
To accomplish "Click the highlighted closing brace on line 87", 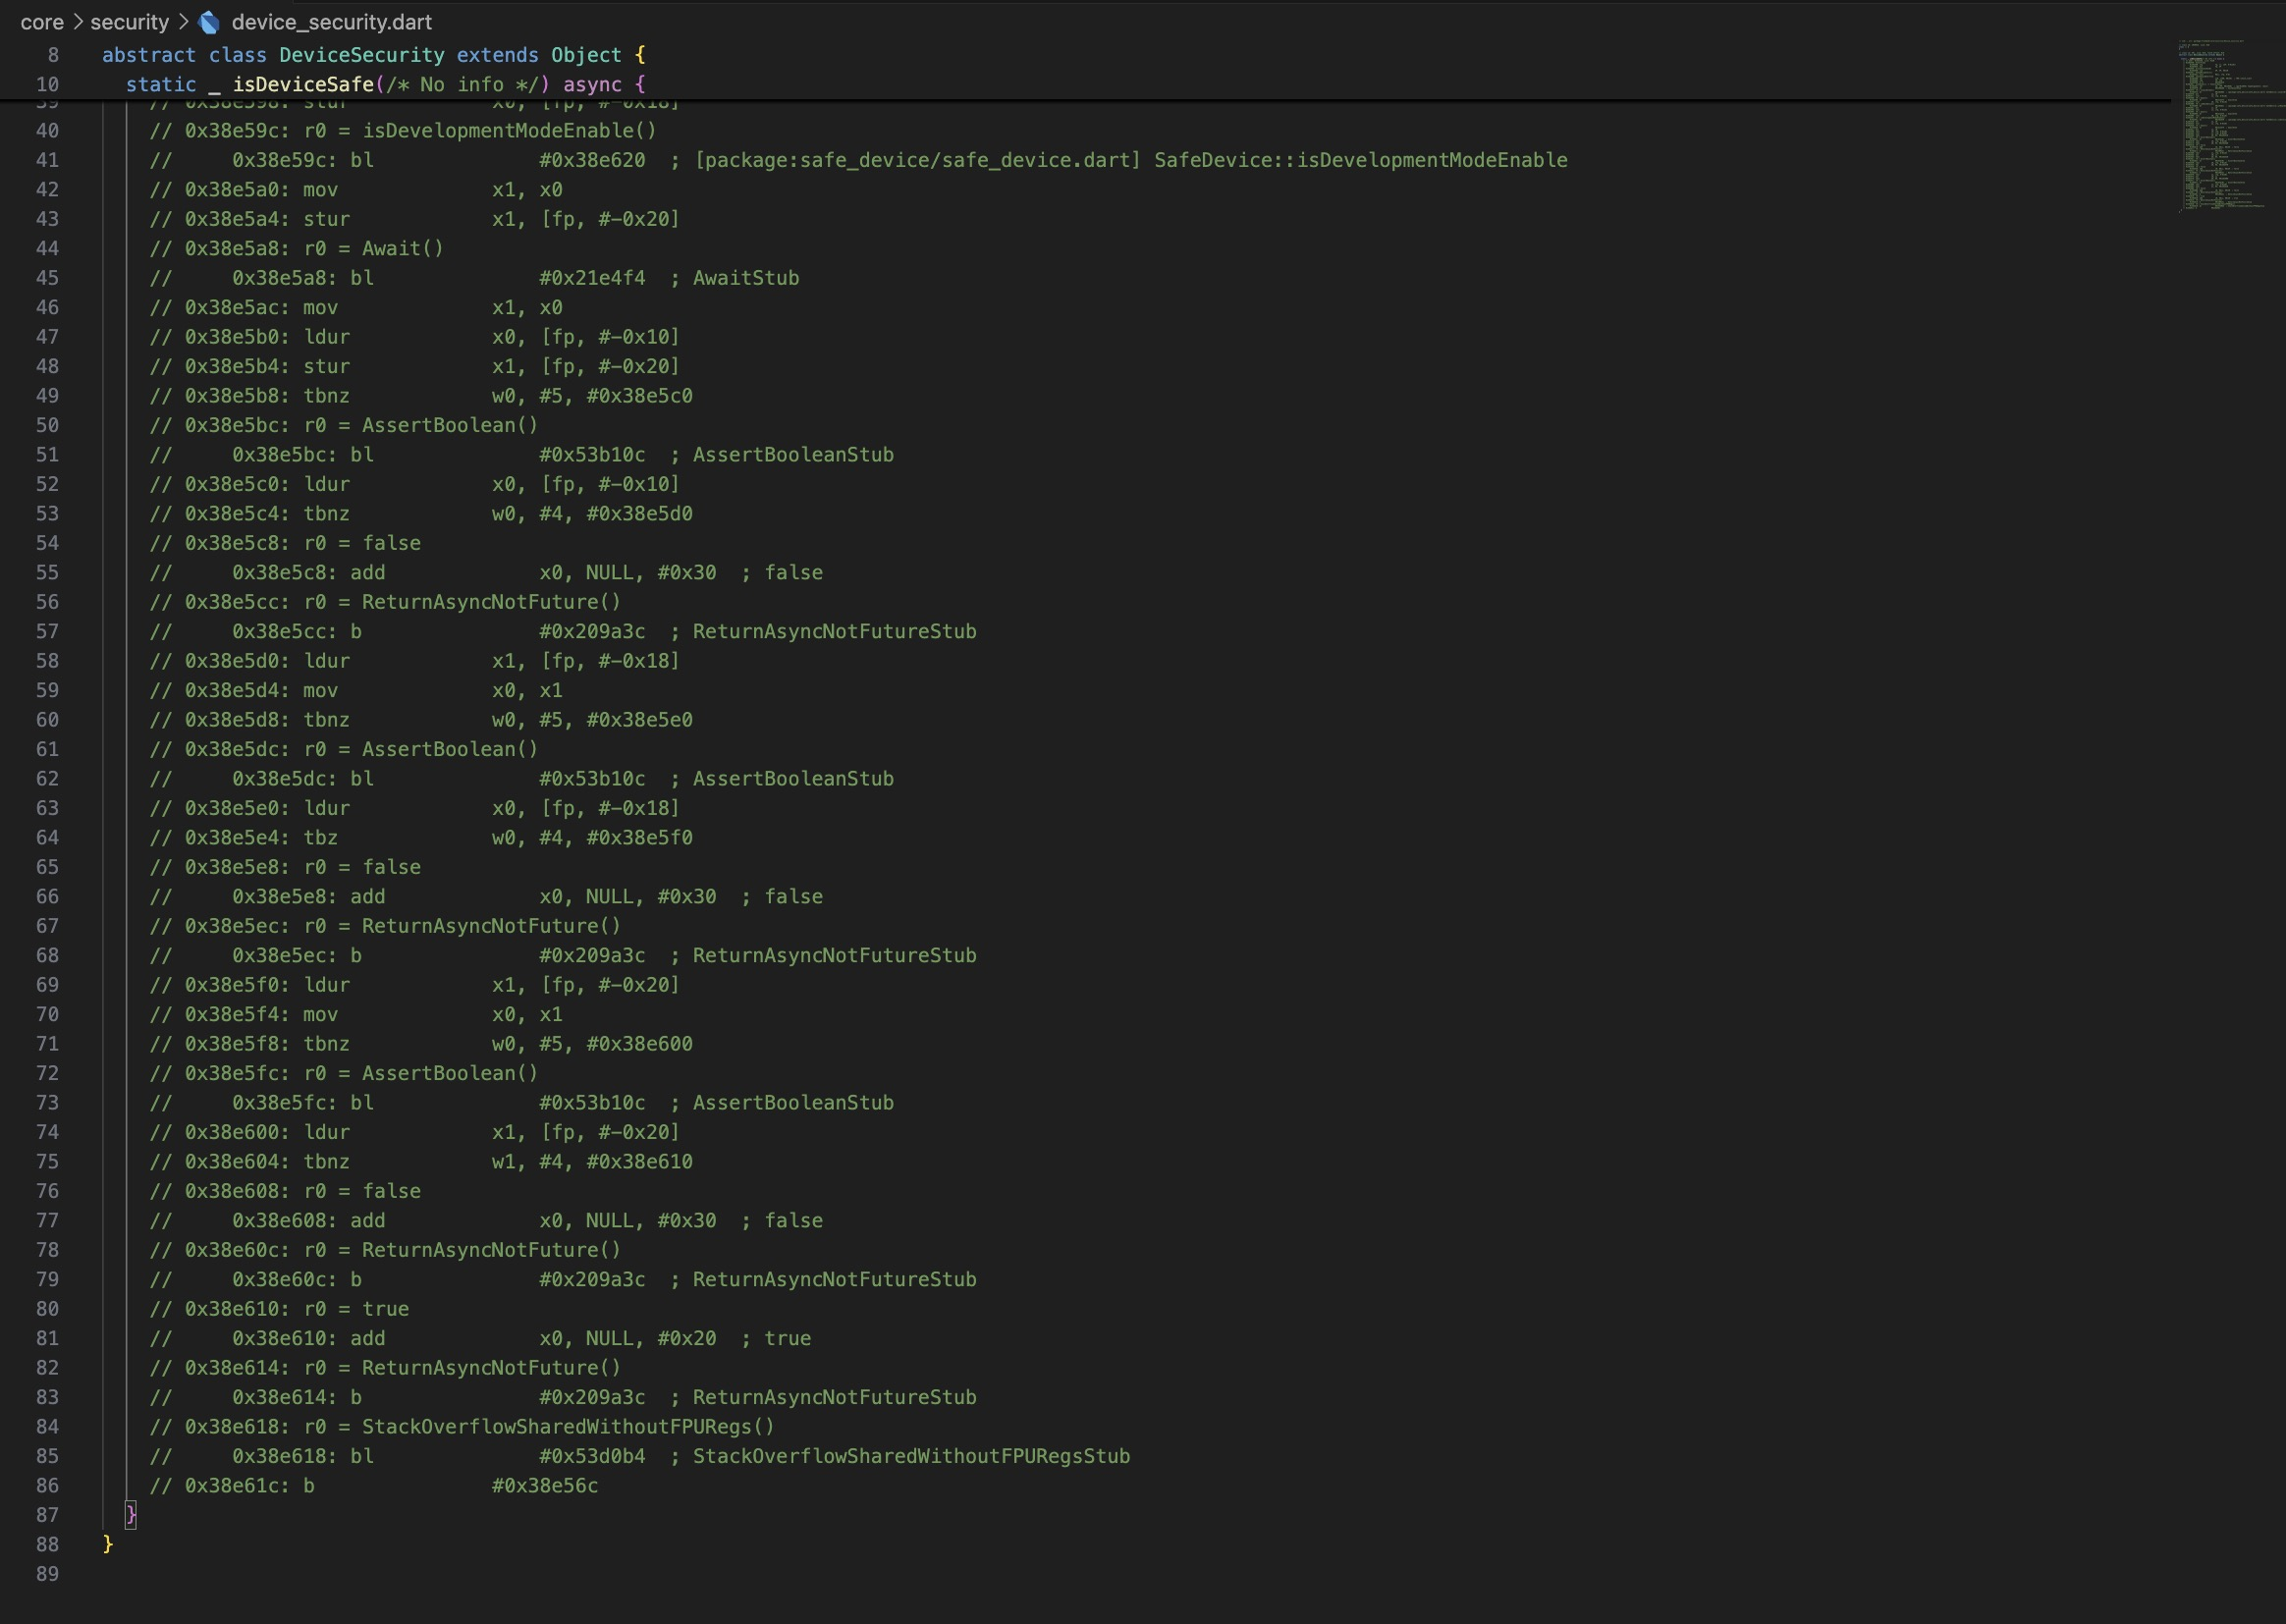I will pyautogui.click(x=131, y=1516).
